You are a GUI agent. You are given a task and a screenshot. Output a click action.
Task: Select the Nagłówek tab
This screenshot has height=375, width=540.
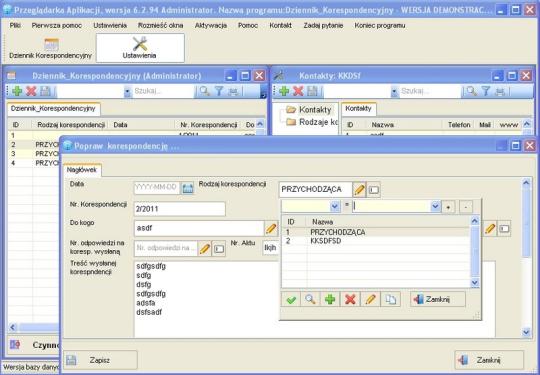point(82,170)
